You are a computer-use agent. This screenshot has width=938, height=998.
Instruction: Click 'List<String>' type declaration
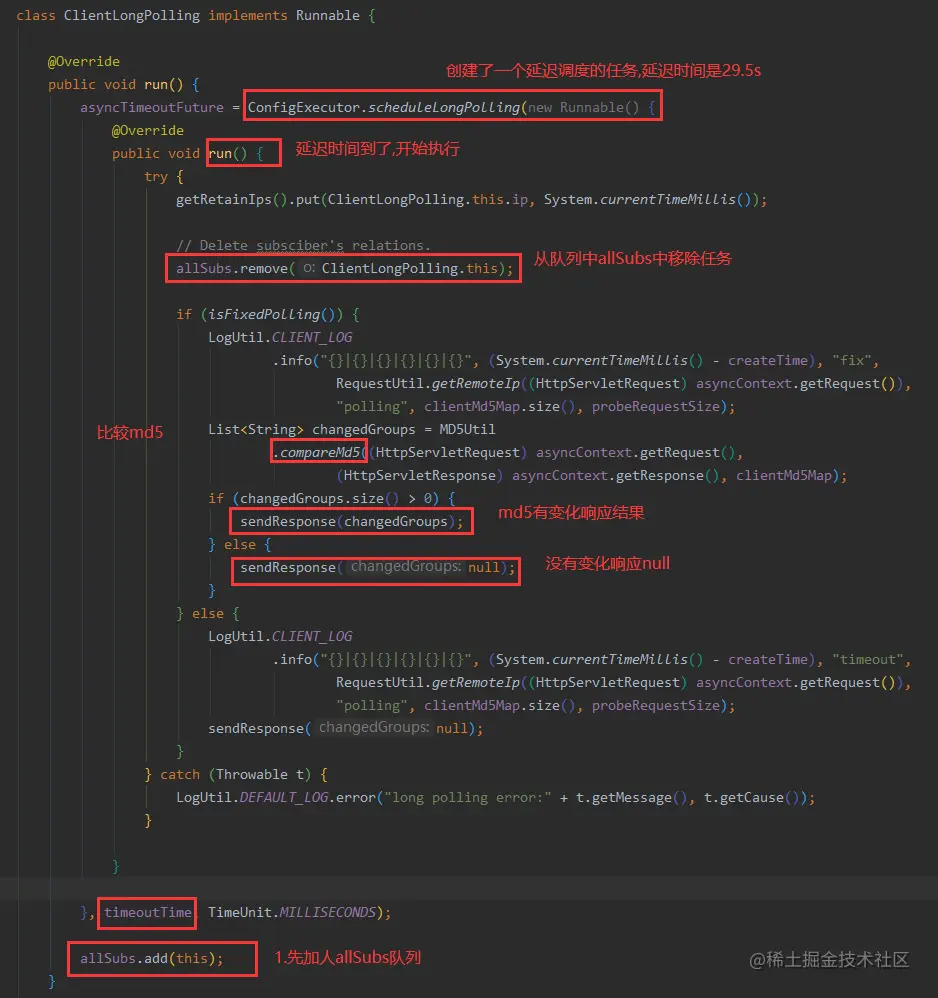256,430
